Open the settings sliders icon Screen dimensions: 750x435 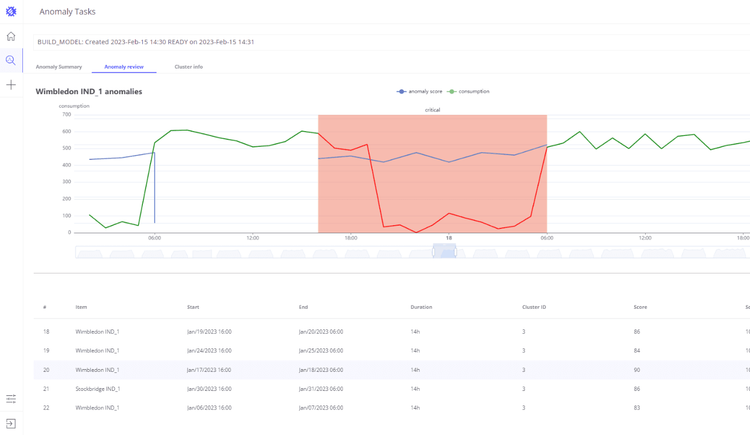(11, 399)
